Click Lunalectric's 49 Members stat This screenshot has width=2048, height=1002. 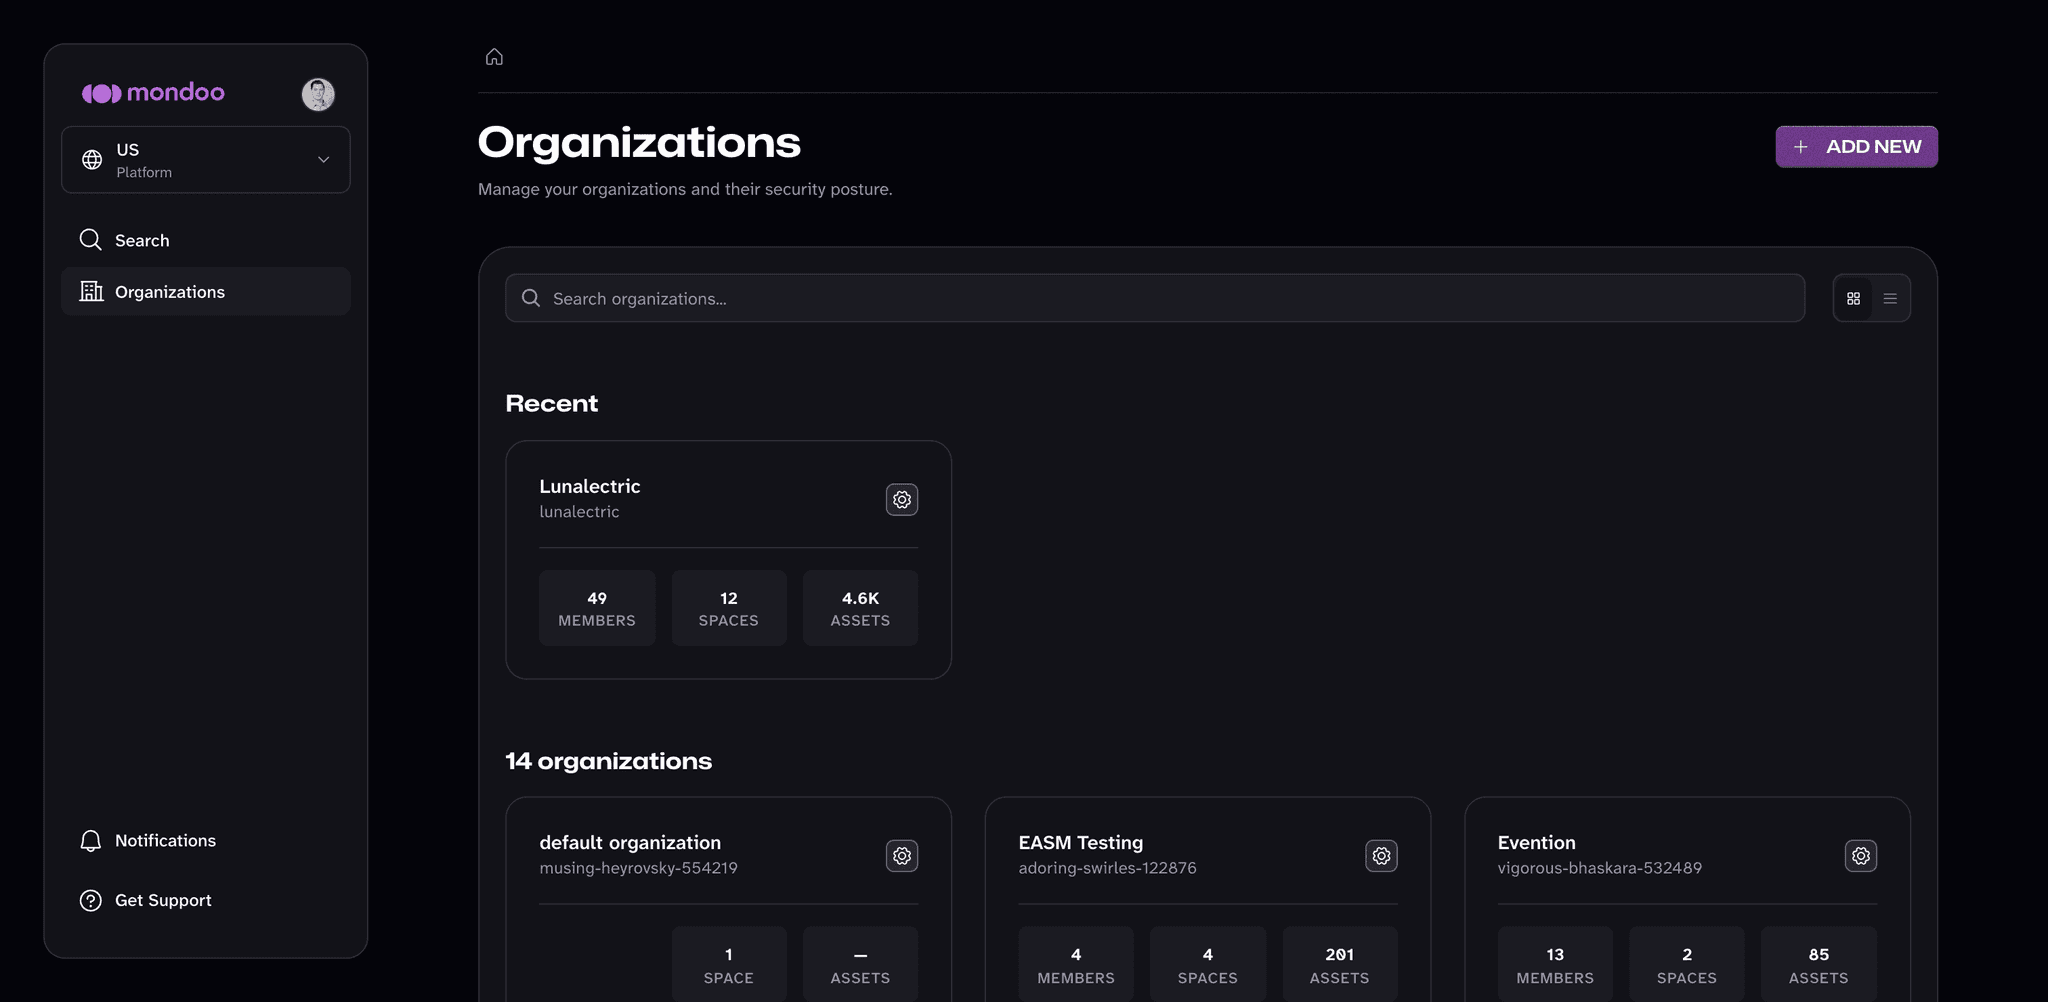point(597,608)
